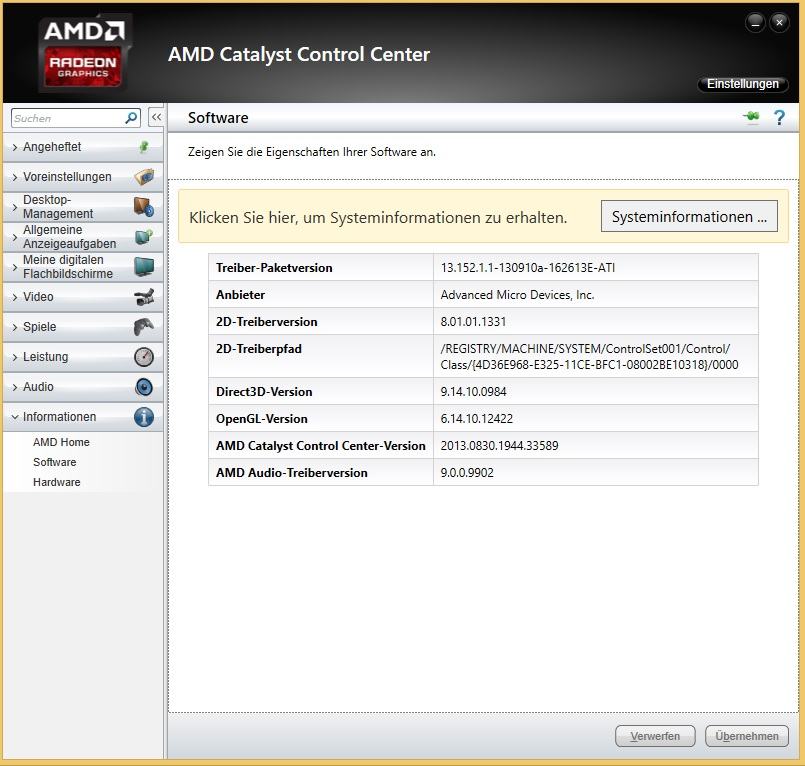The height and width of the screenshot is (766, 805).
Task: Open AMD Home under Informationen
Action: [x=61, y=442]
